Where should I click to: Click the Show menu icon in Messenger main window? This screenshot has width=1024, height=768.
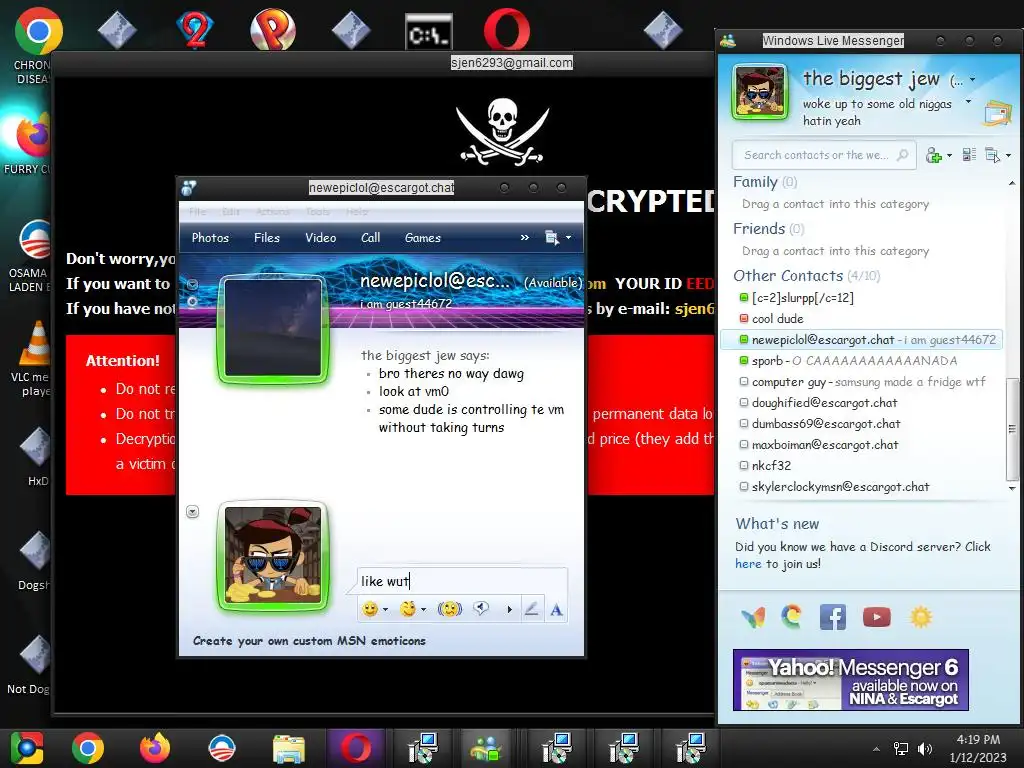(x=992, y=155)
